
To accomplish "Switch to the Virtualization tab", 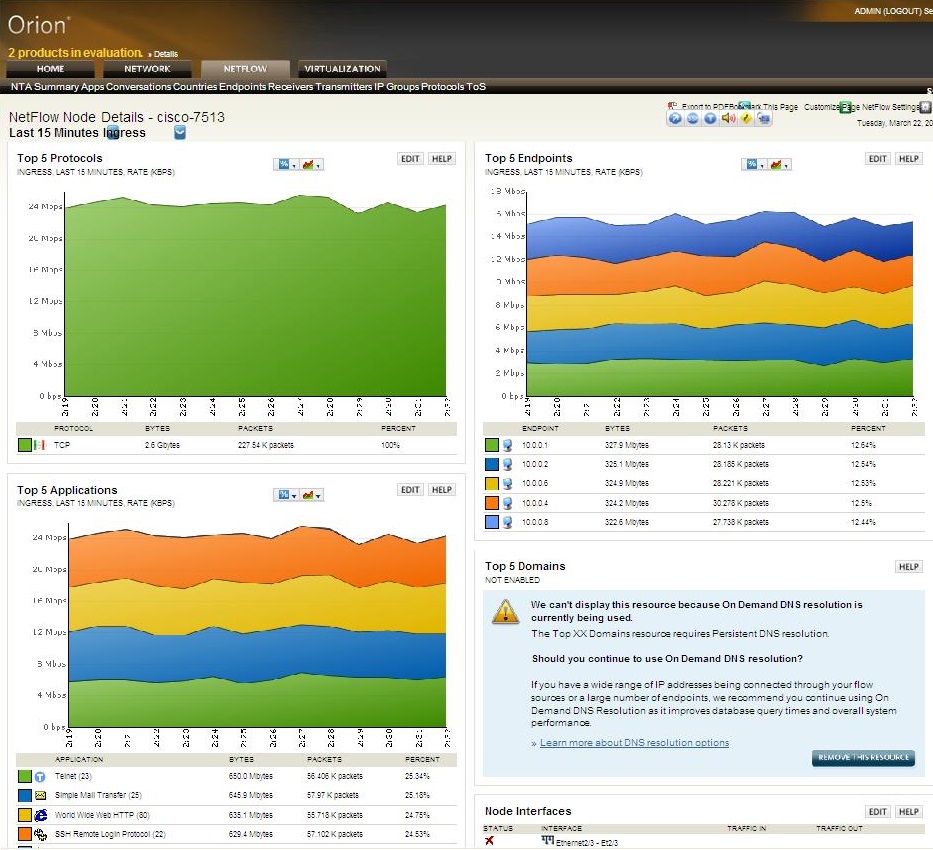I will pos(342,69).
